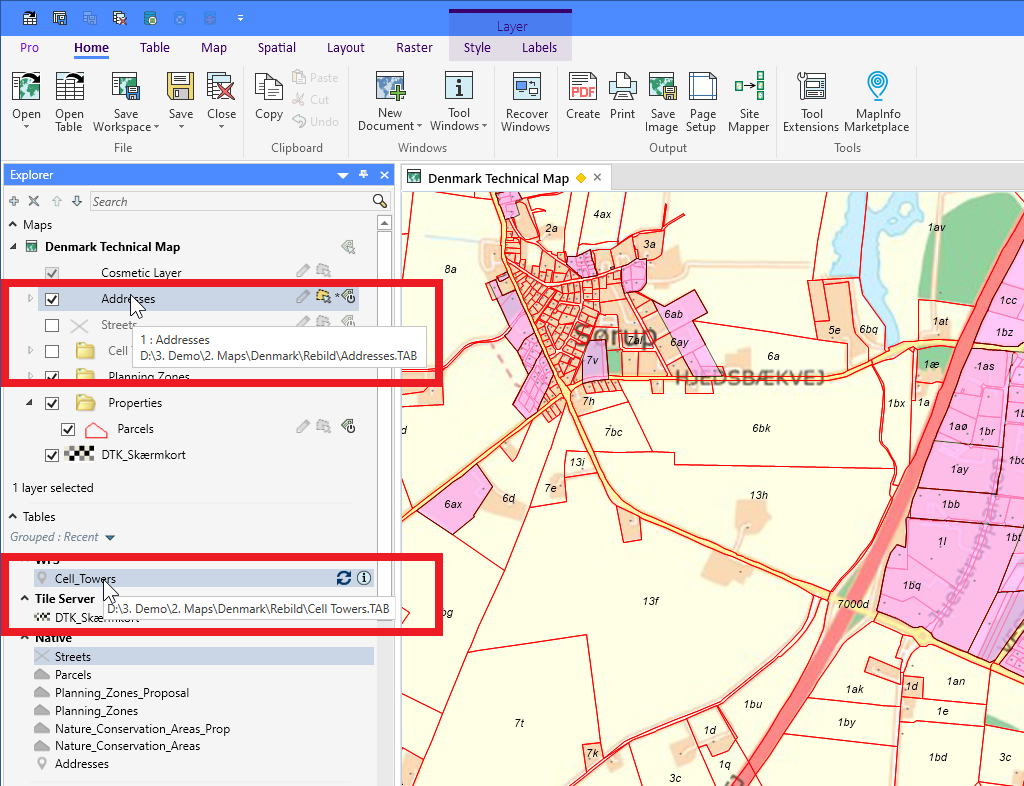Open the Labels contextual tab
The image size is (1024, 786).
coord(539,47)
